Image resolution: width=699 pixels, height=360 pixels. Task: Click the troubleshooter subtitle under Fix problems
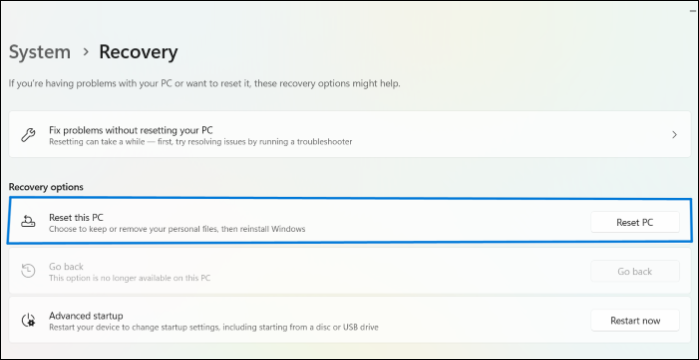pos(201,142)
